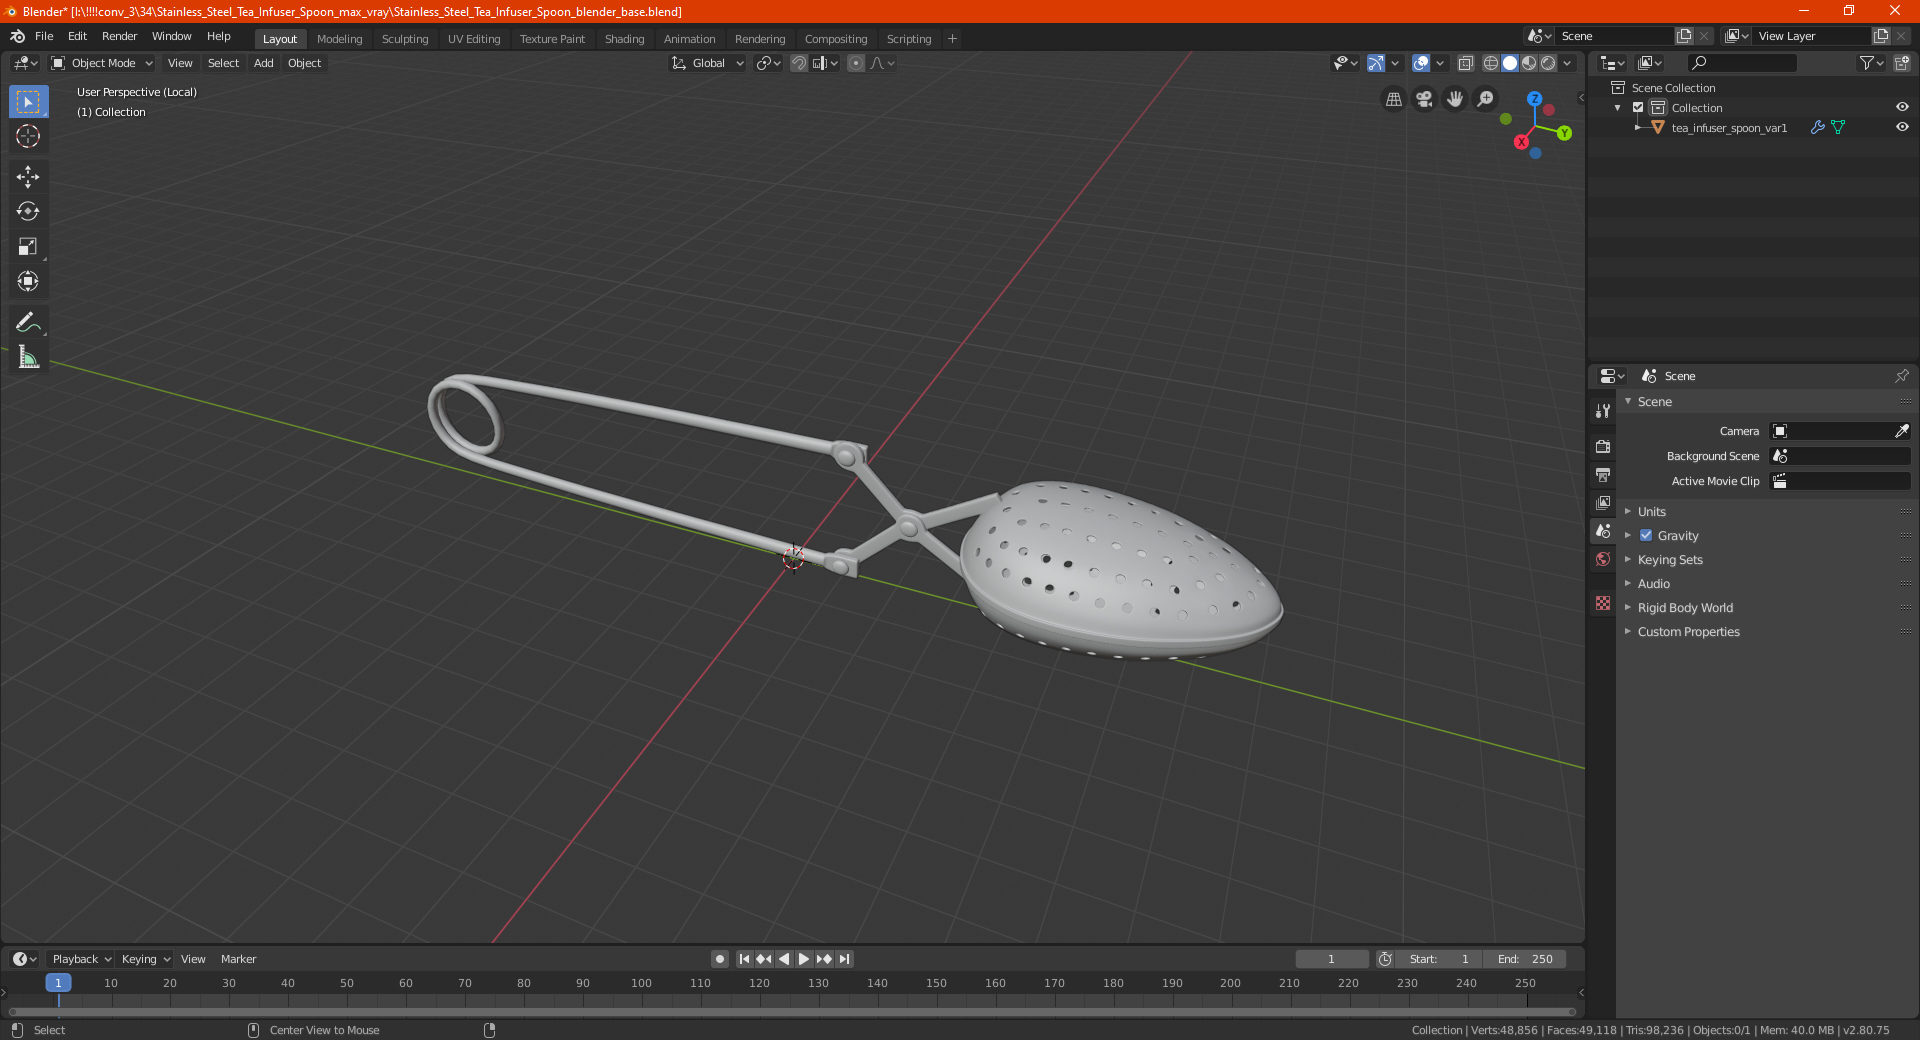Image resolution: width=1920 pixels, height=1040 pixels.
Task: Select the Measure ruler tool
Action: (x=28, y=357)
